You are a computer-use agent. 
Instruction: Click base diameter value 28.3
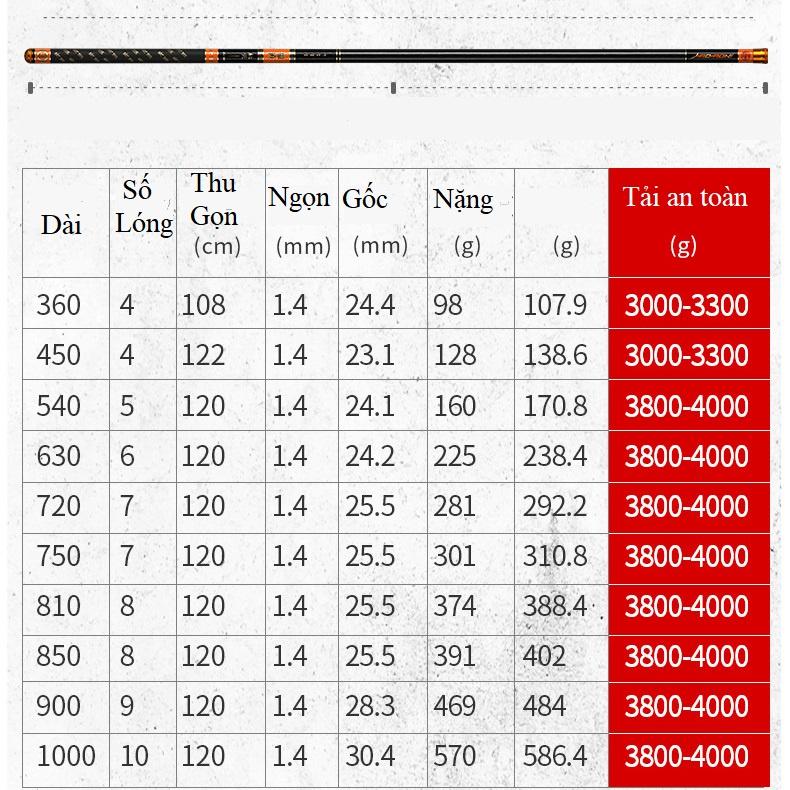(370, 706)
